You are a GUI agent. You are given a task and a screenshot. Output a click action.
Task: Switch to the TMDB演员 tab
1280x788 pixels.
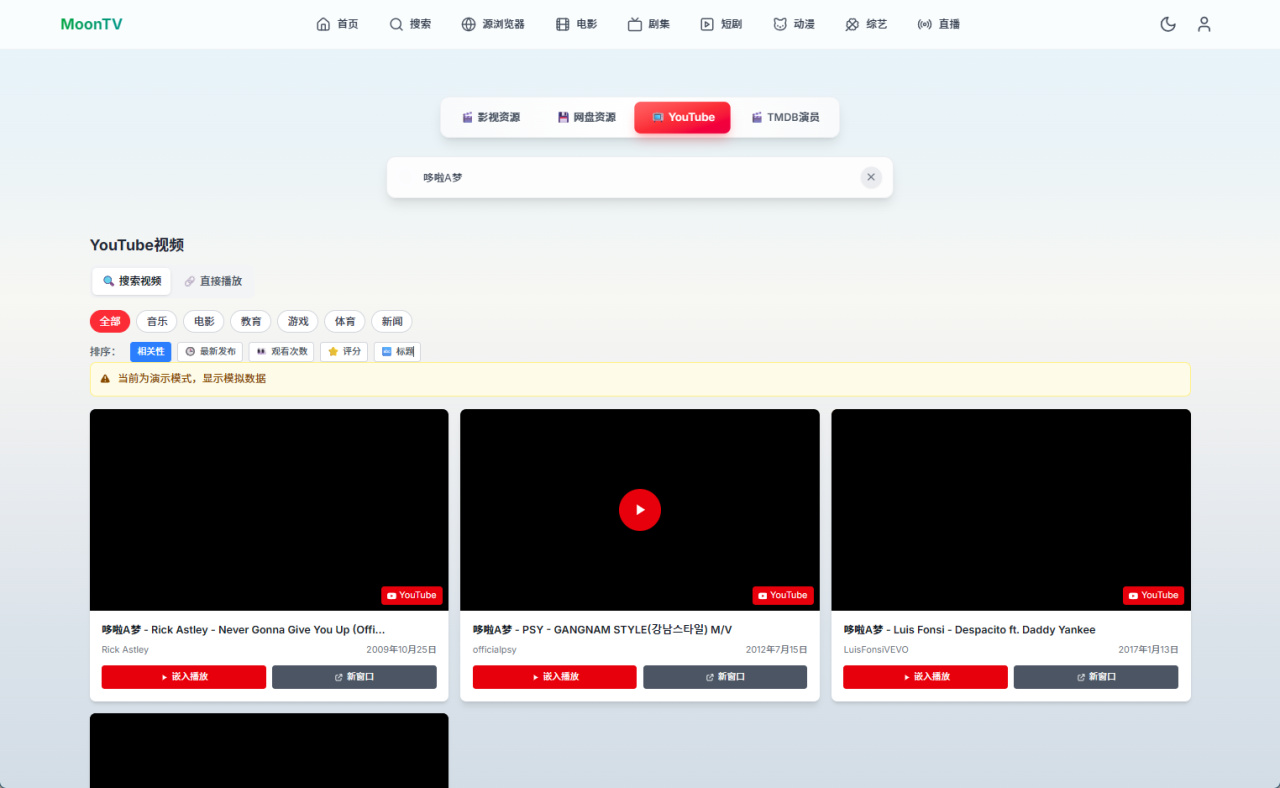click(x=785, y=117)
